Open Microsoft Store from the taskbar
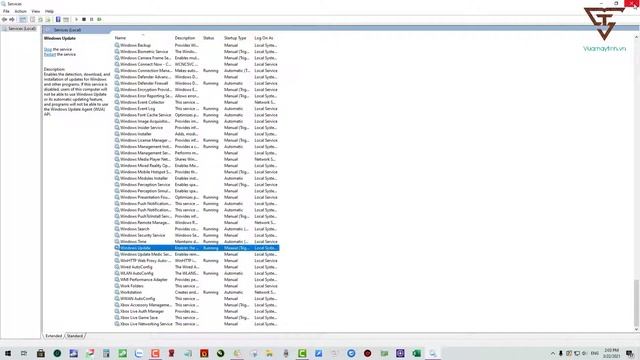Screen dimensions: 640x360 41,353
